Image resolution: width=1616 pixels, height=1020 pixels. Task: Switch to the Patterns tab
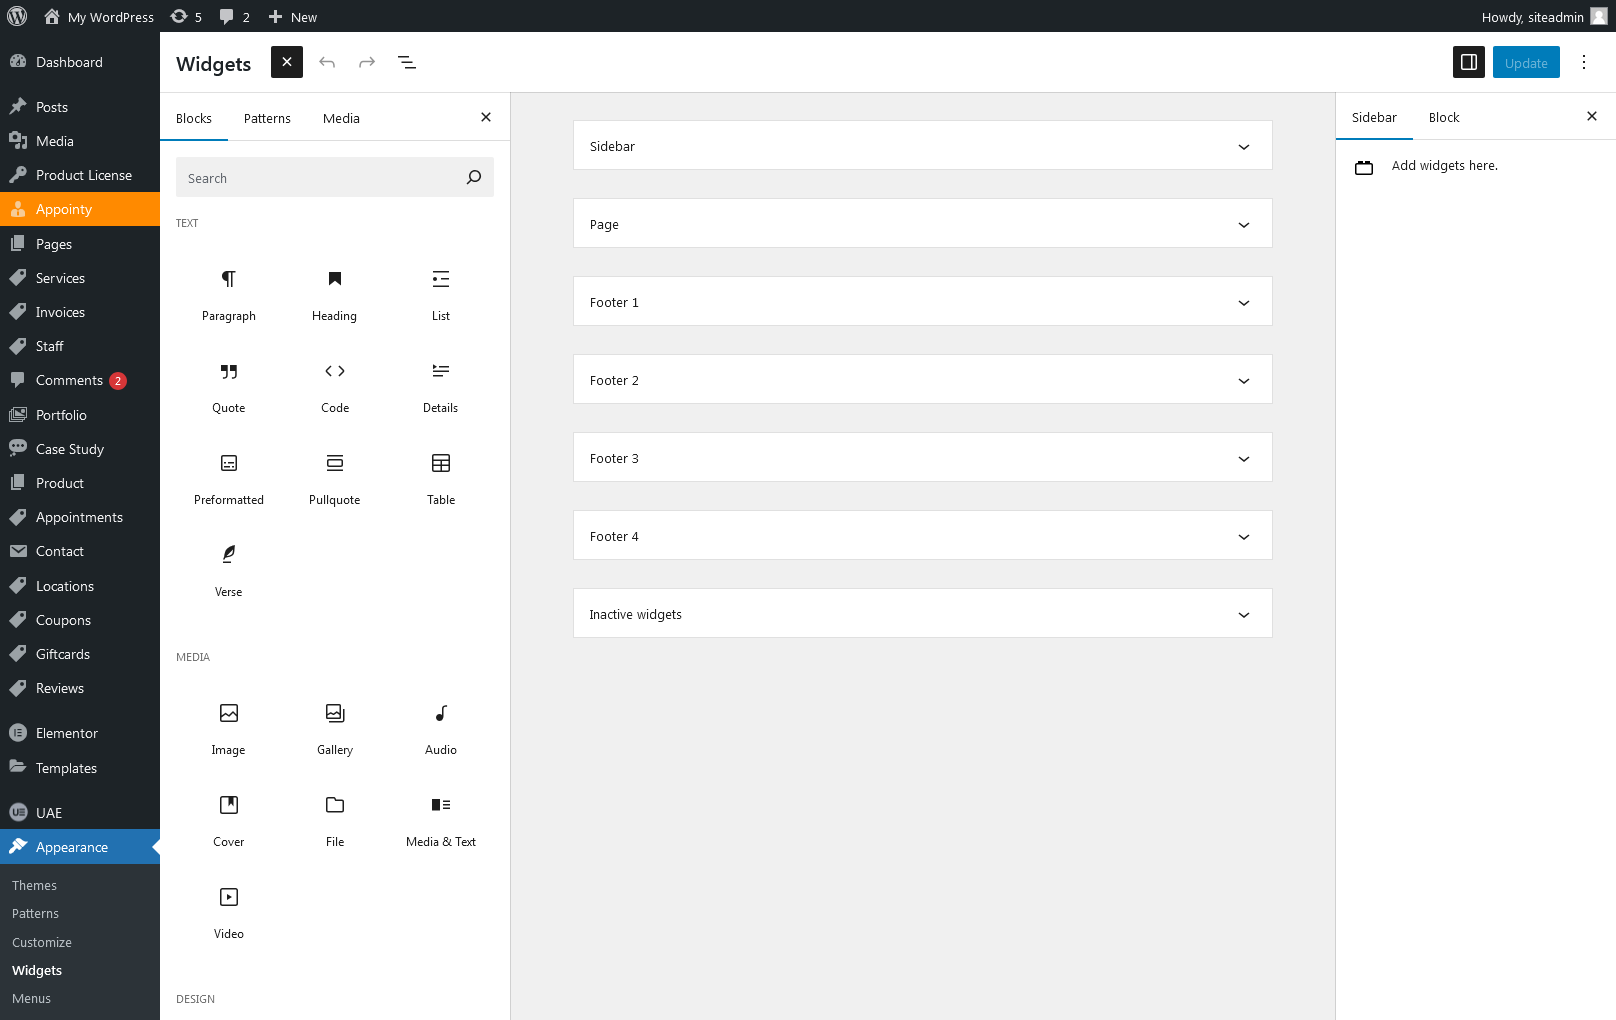pos(267,118)
